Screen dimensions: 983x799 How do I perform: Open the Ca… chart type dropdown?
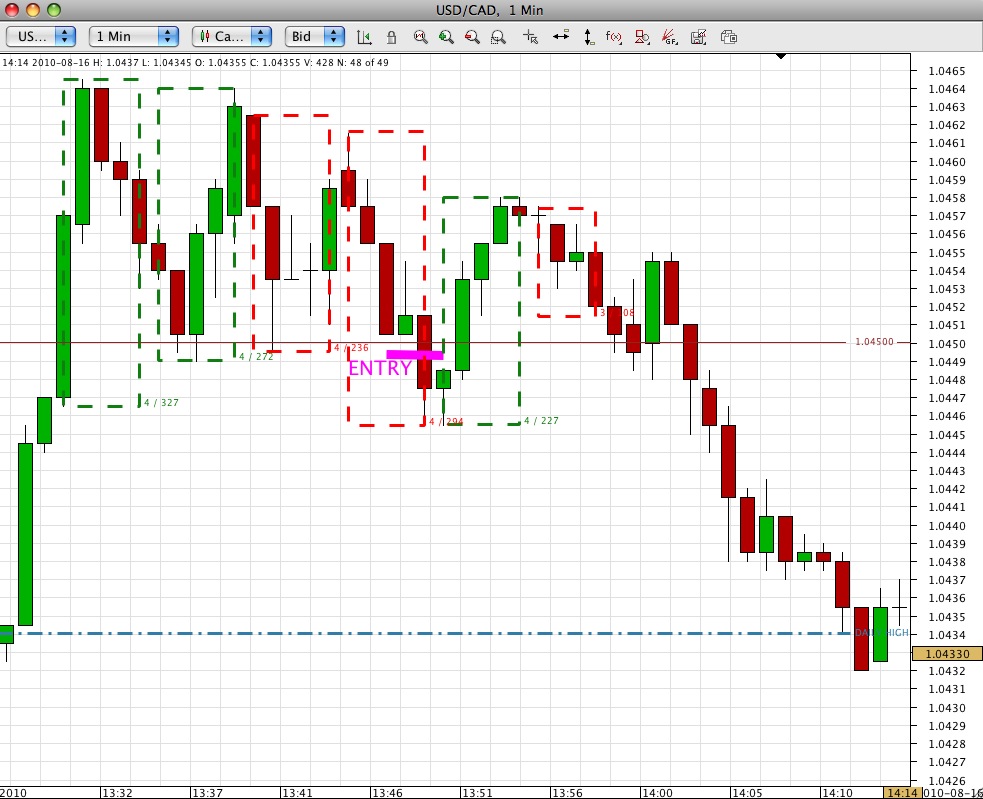point(231,36)
